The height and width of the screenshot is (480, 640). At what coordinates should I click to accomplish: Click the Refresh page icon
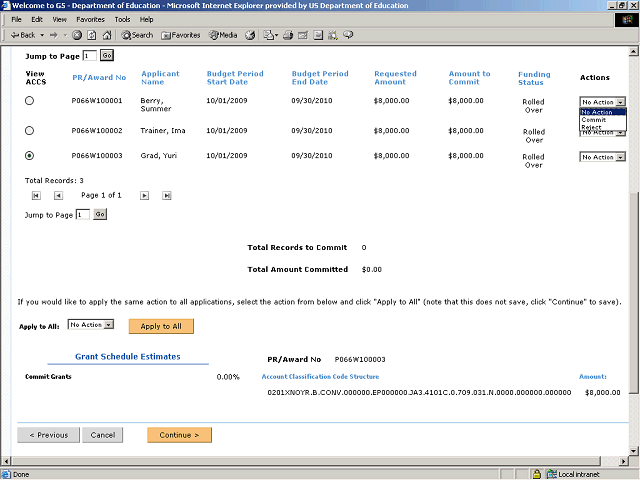(92, 35)
